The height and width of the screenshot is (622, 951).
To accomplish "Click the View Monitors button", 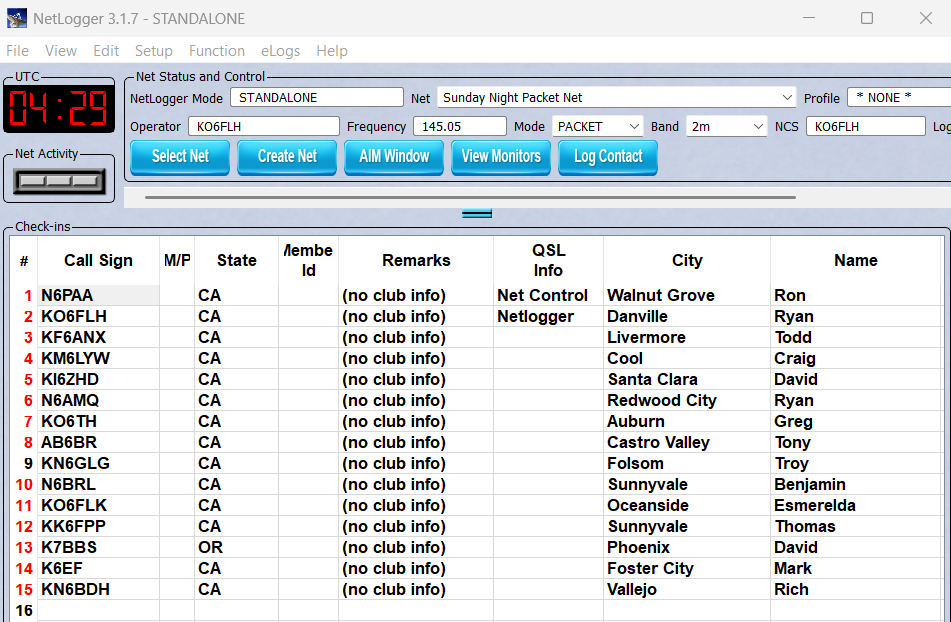I will (501, 157).
